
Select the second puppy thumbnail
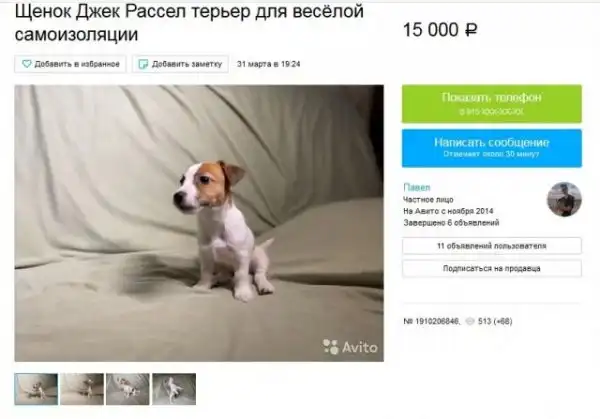(82, 389)
